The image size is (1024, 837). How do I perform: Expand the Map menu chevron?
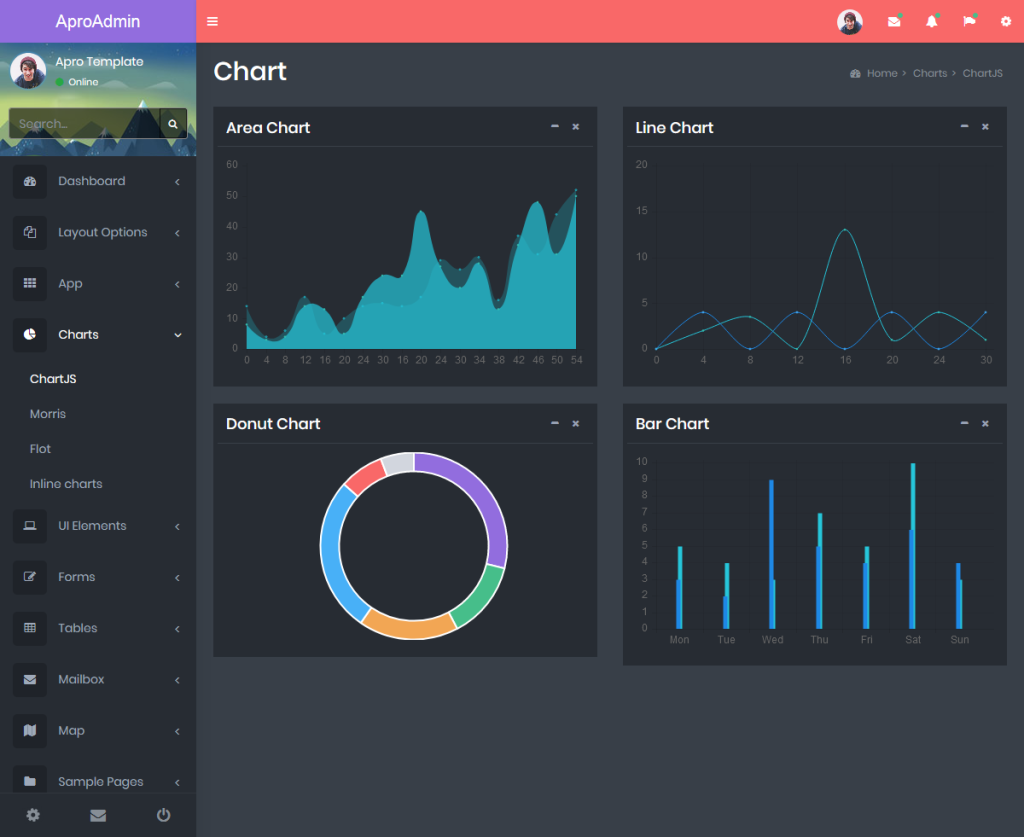coord(177,731)
